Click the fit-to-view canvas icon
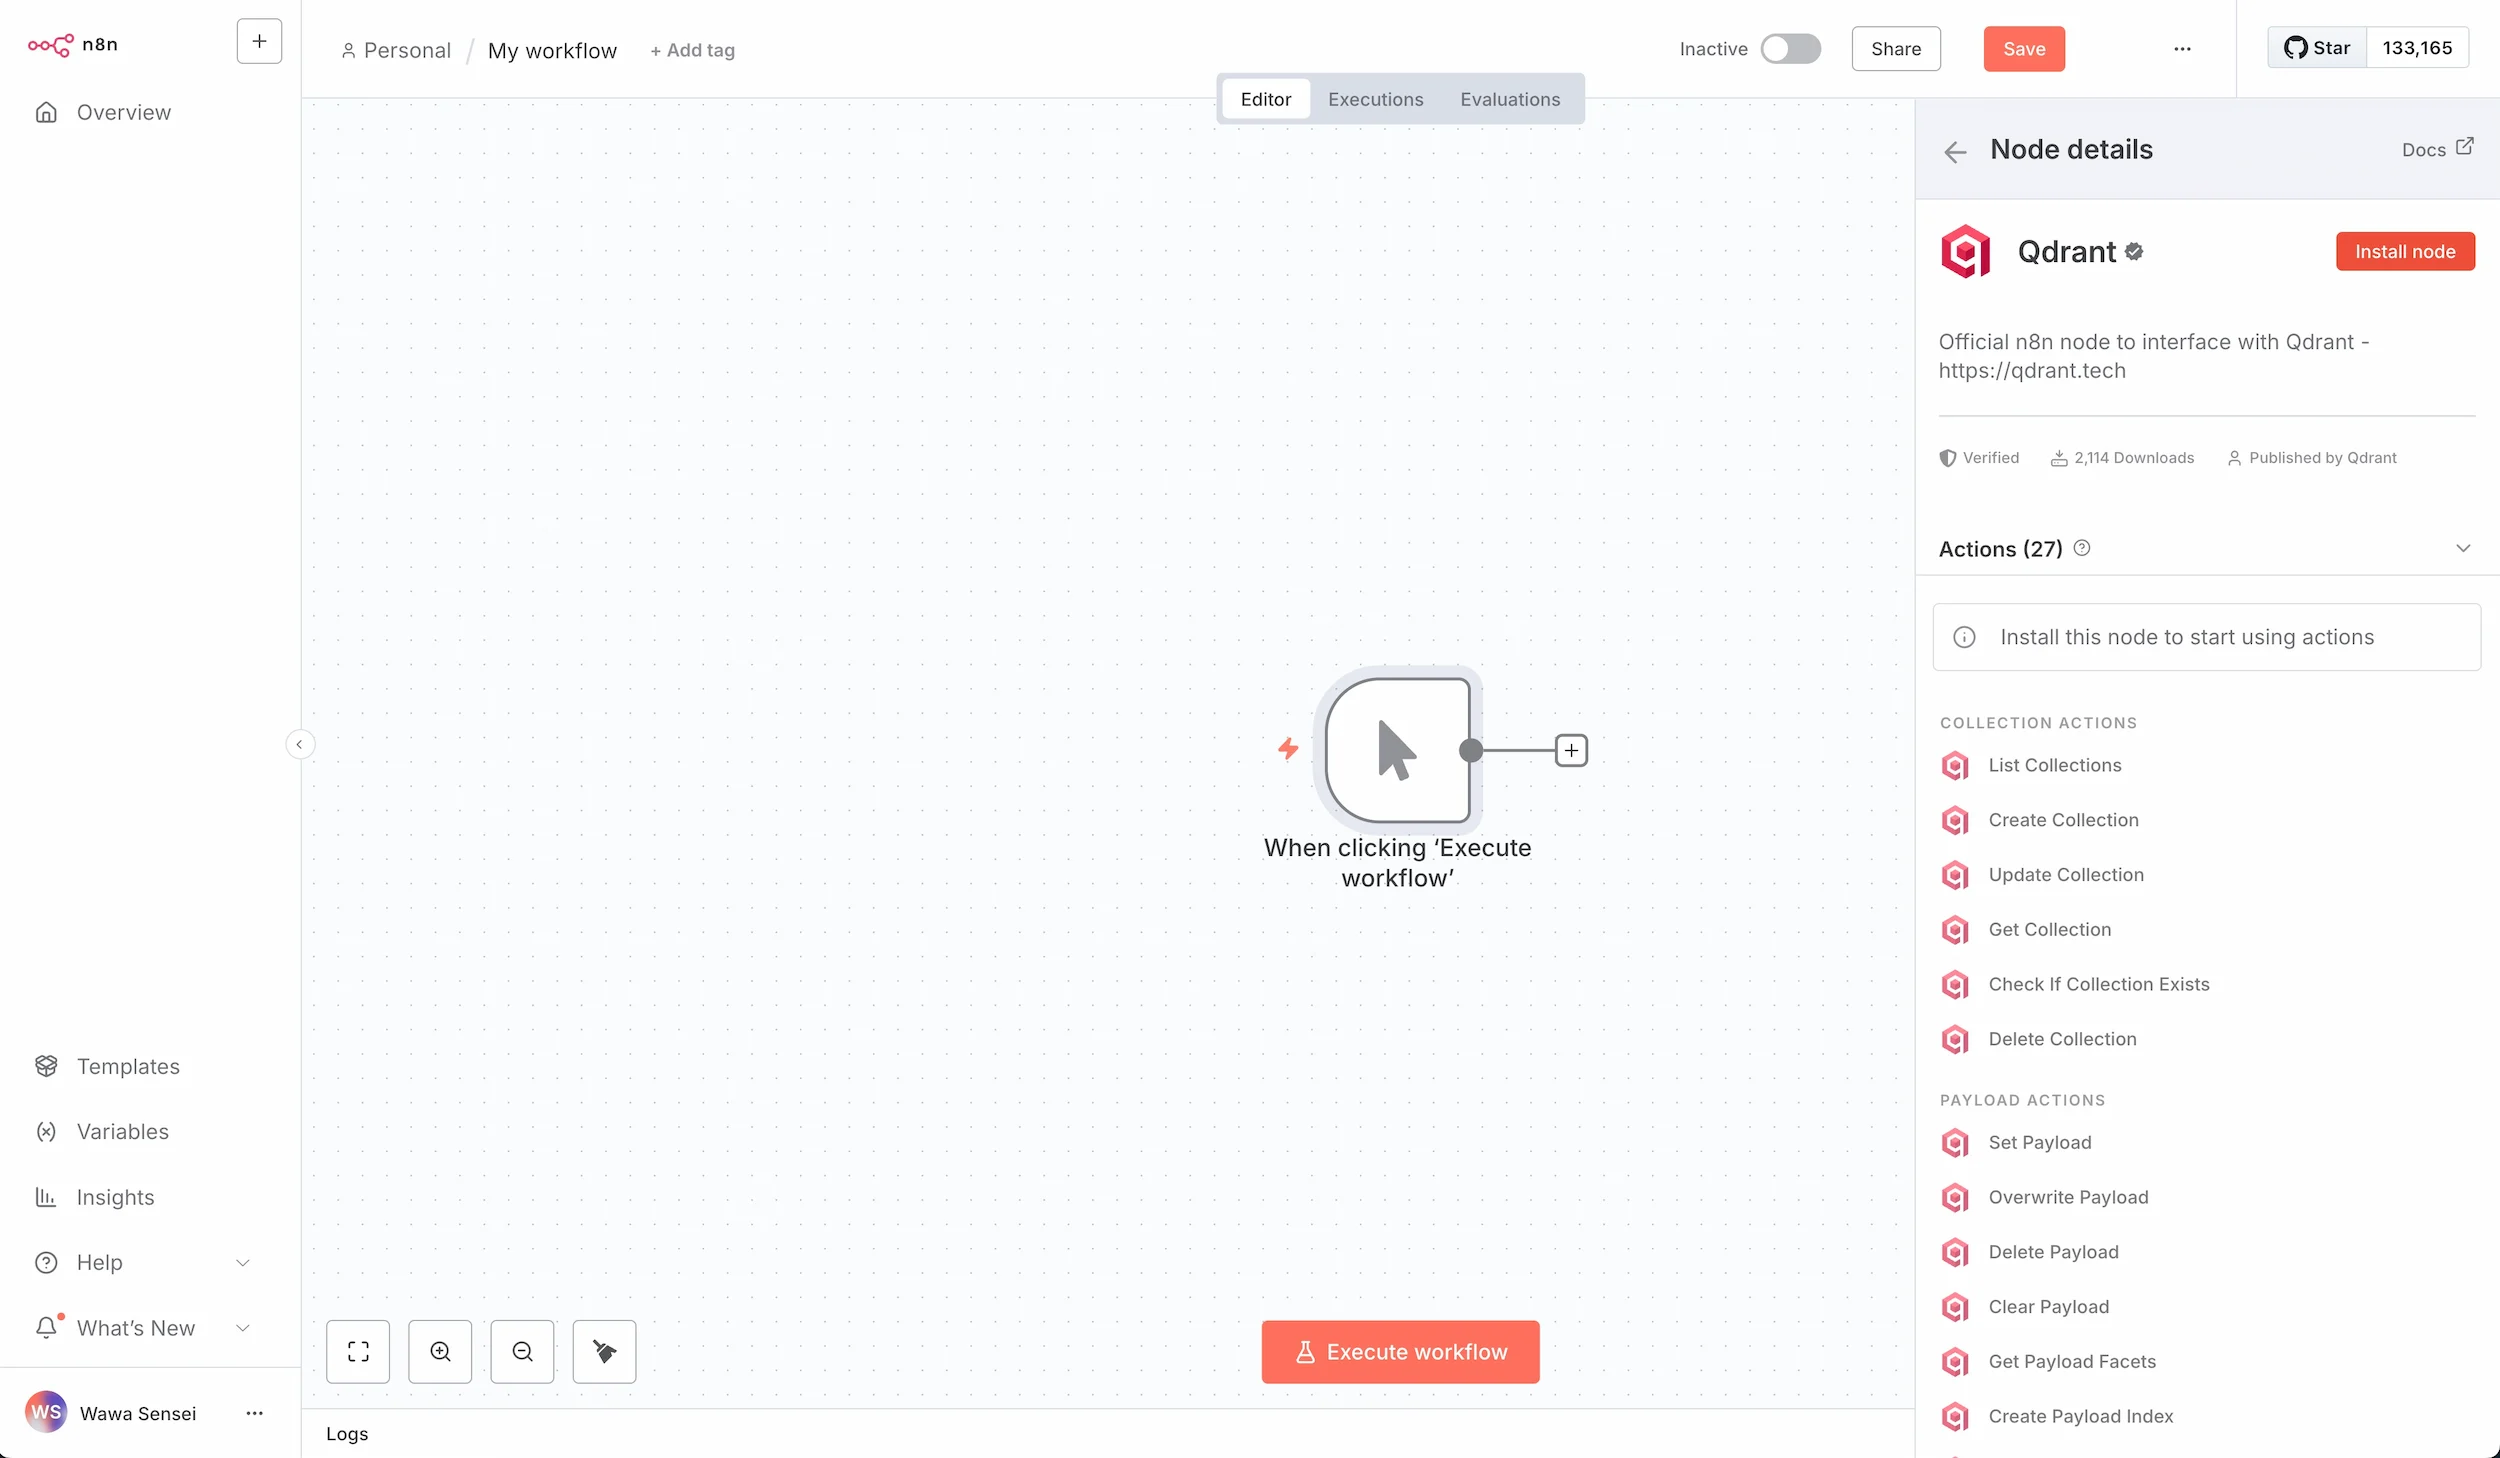 [358, 1351]
